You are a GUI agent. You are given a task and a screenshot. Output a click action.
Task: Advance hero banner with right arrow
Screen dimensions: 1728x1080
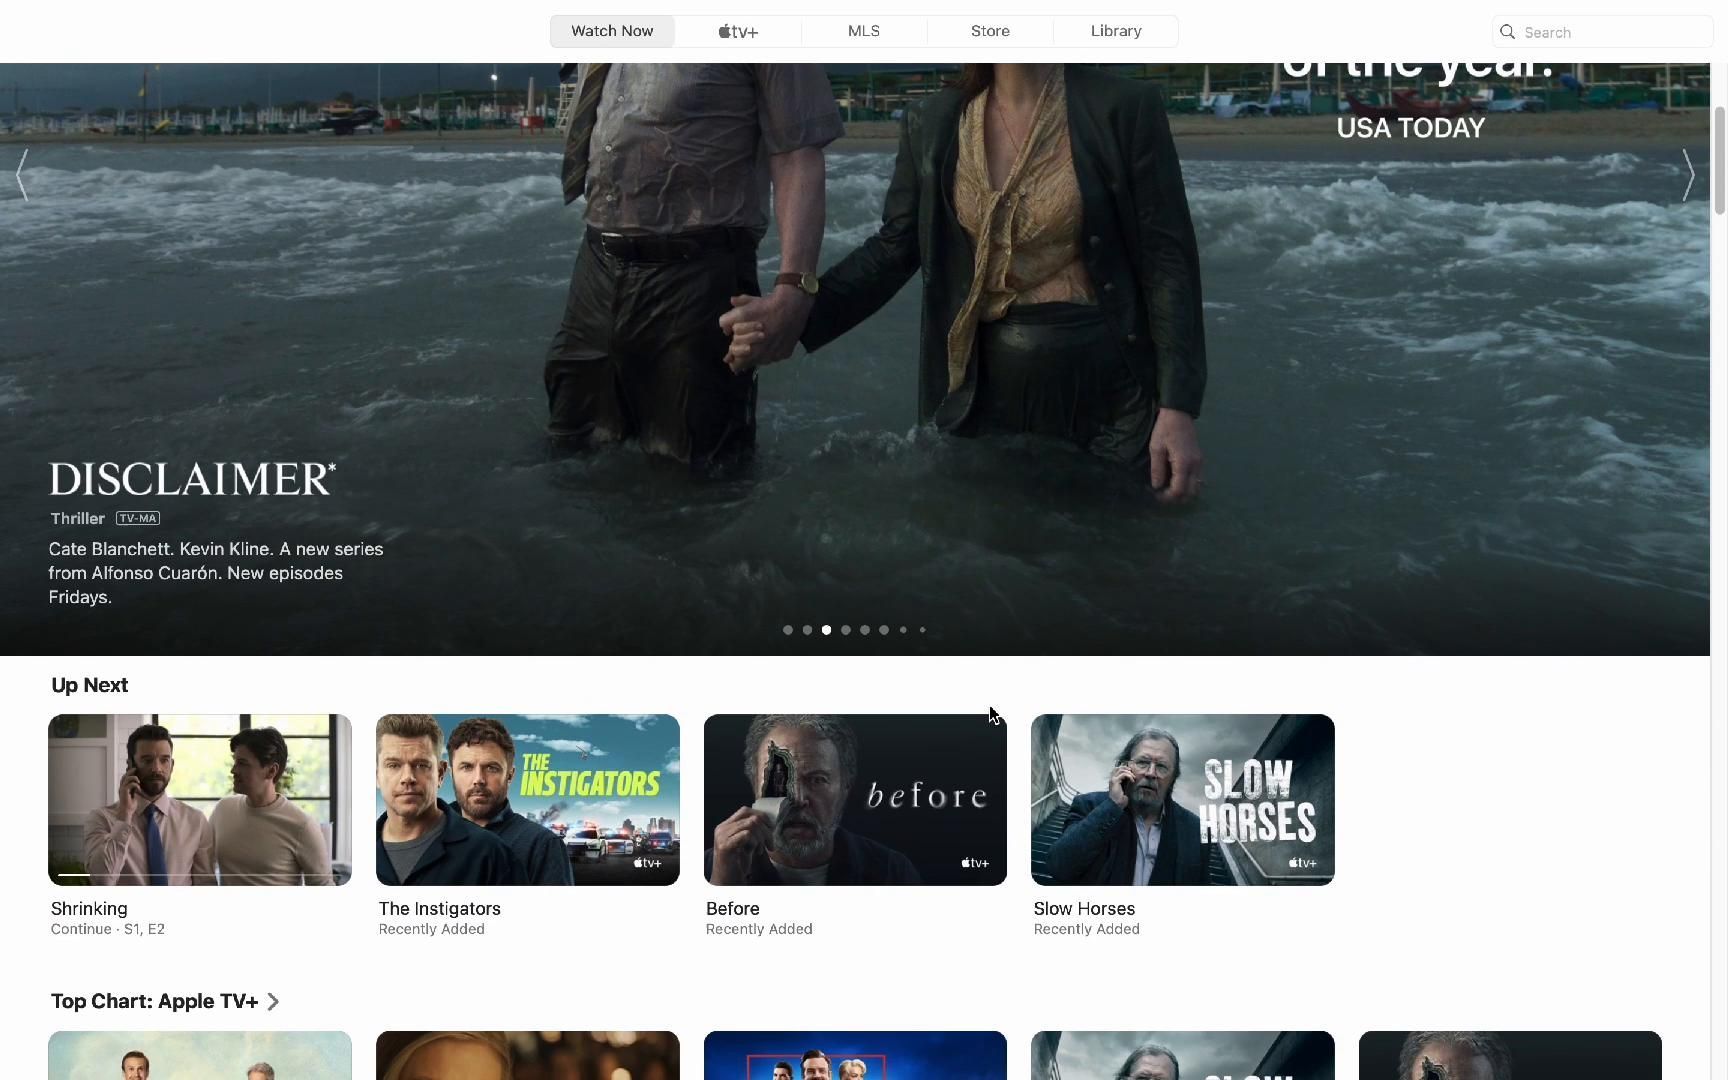pos(1688,176)
